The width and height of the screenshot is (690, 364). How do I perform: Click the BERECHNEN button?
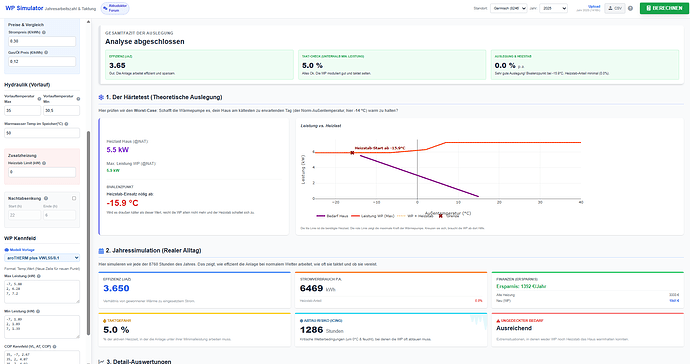[664, 8]
